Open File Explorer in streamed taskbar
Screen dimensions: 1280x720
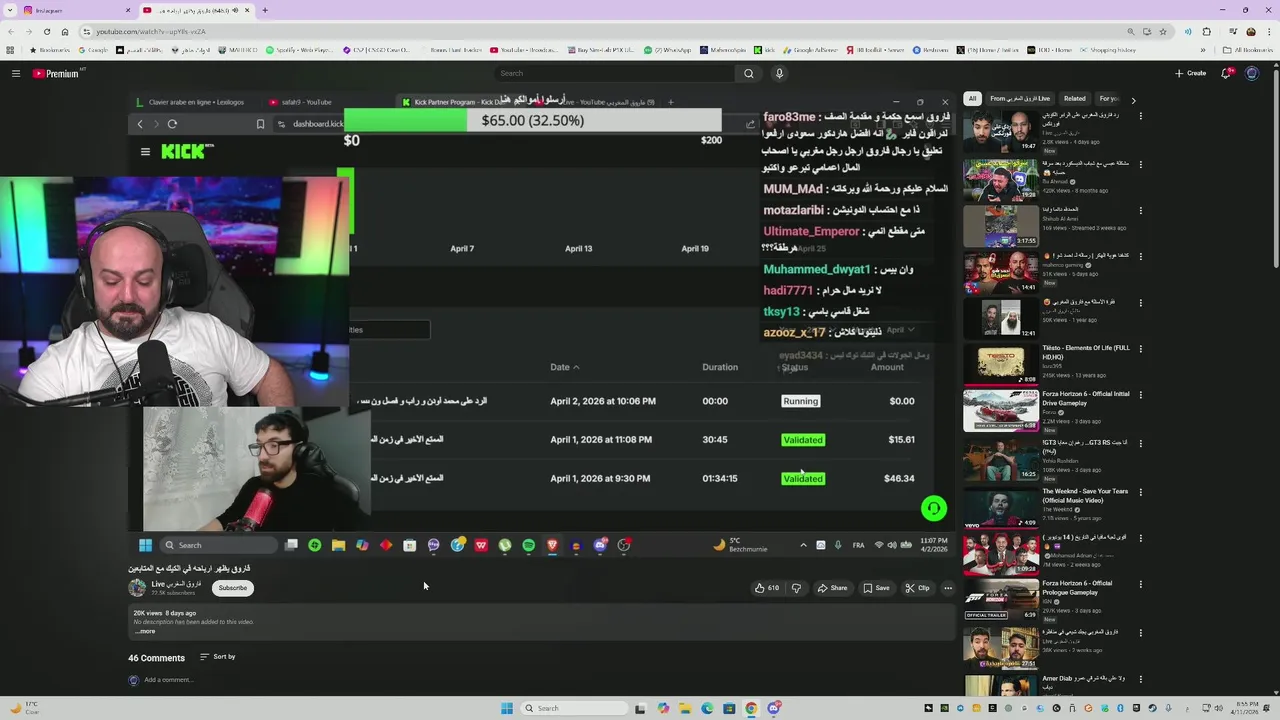[x=338, y=545]
